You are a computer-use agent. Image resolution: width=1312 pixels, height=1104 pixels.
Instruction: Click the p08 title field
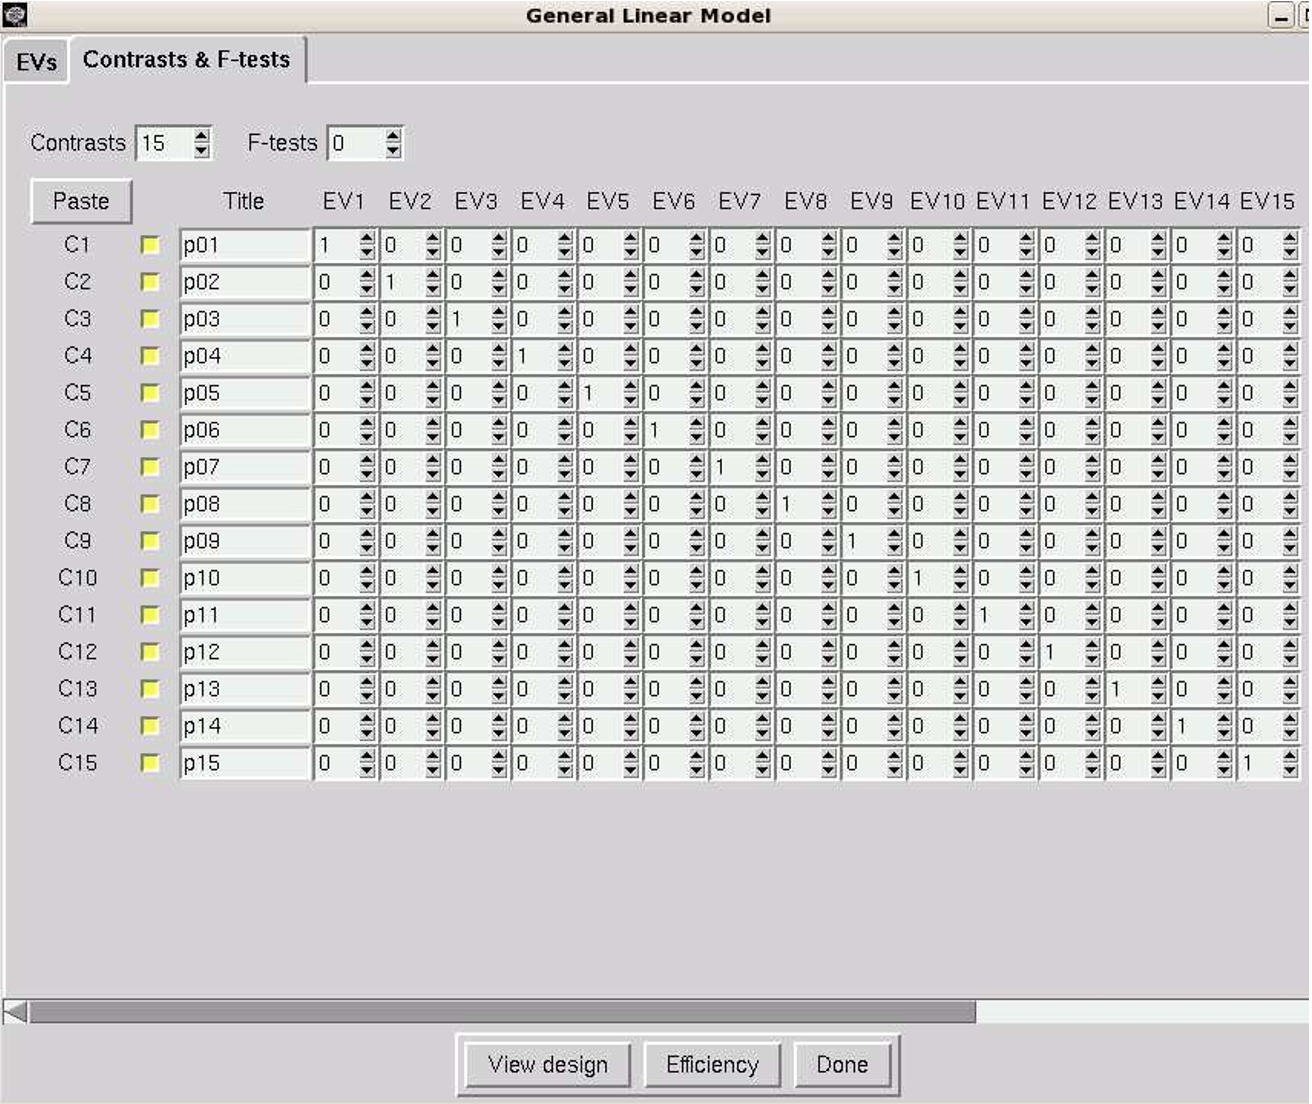pos(245,504)
